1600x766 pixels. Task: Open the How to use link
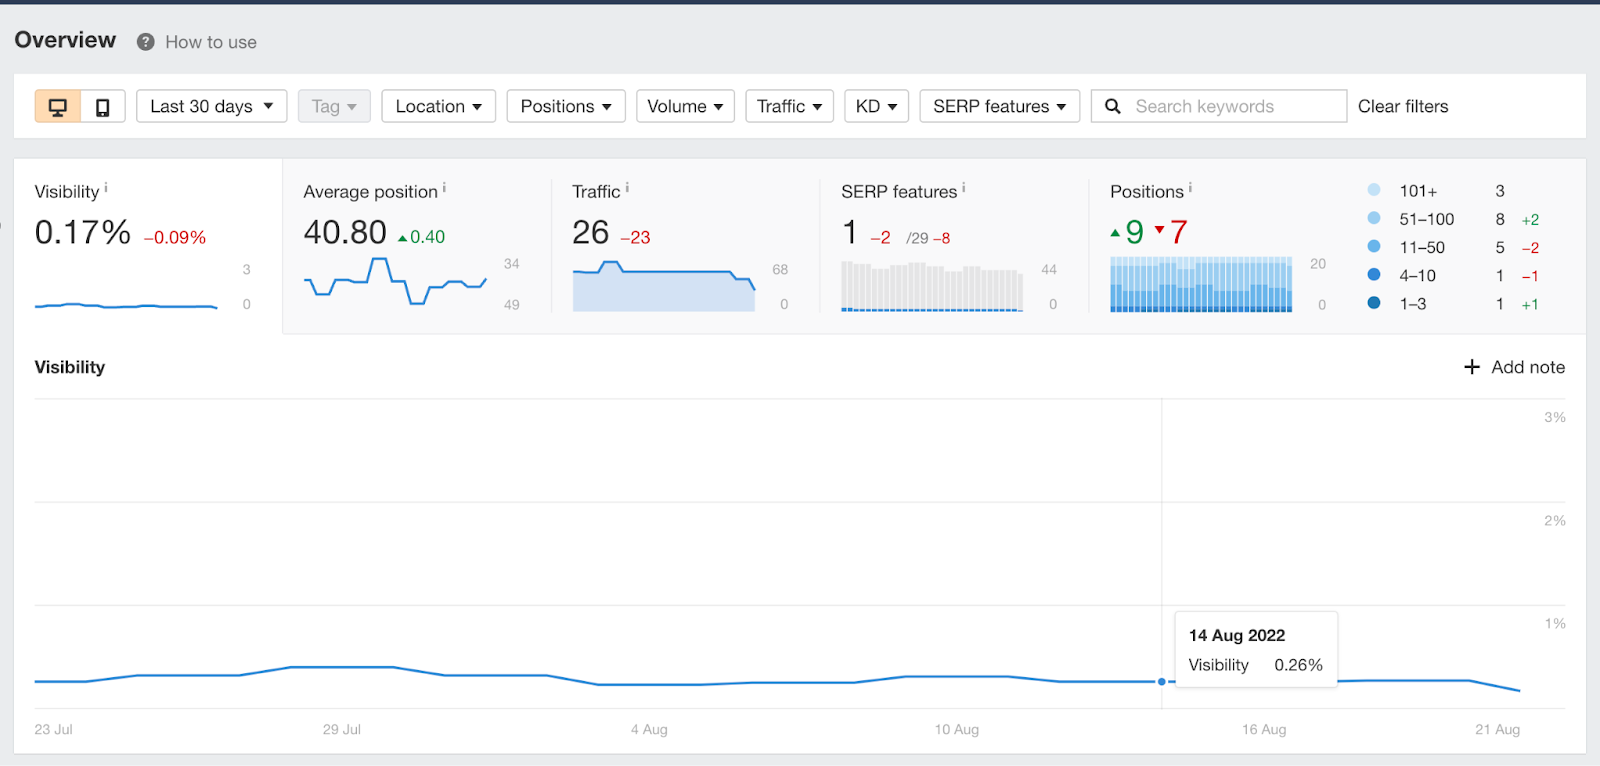click(x=211, y=42)
